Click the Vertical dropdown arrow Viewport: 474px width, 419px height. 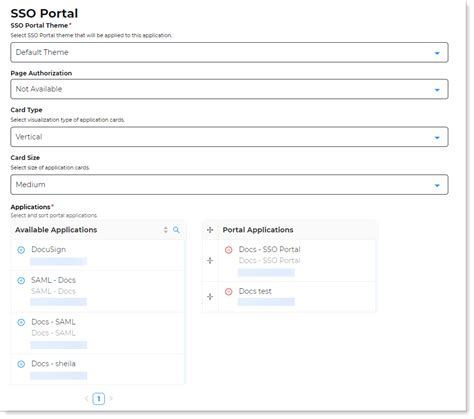point(437,137)
